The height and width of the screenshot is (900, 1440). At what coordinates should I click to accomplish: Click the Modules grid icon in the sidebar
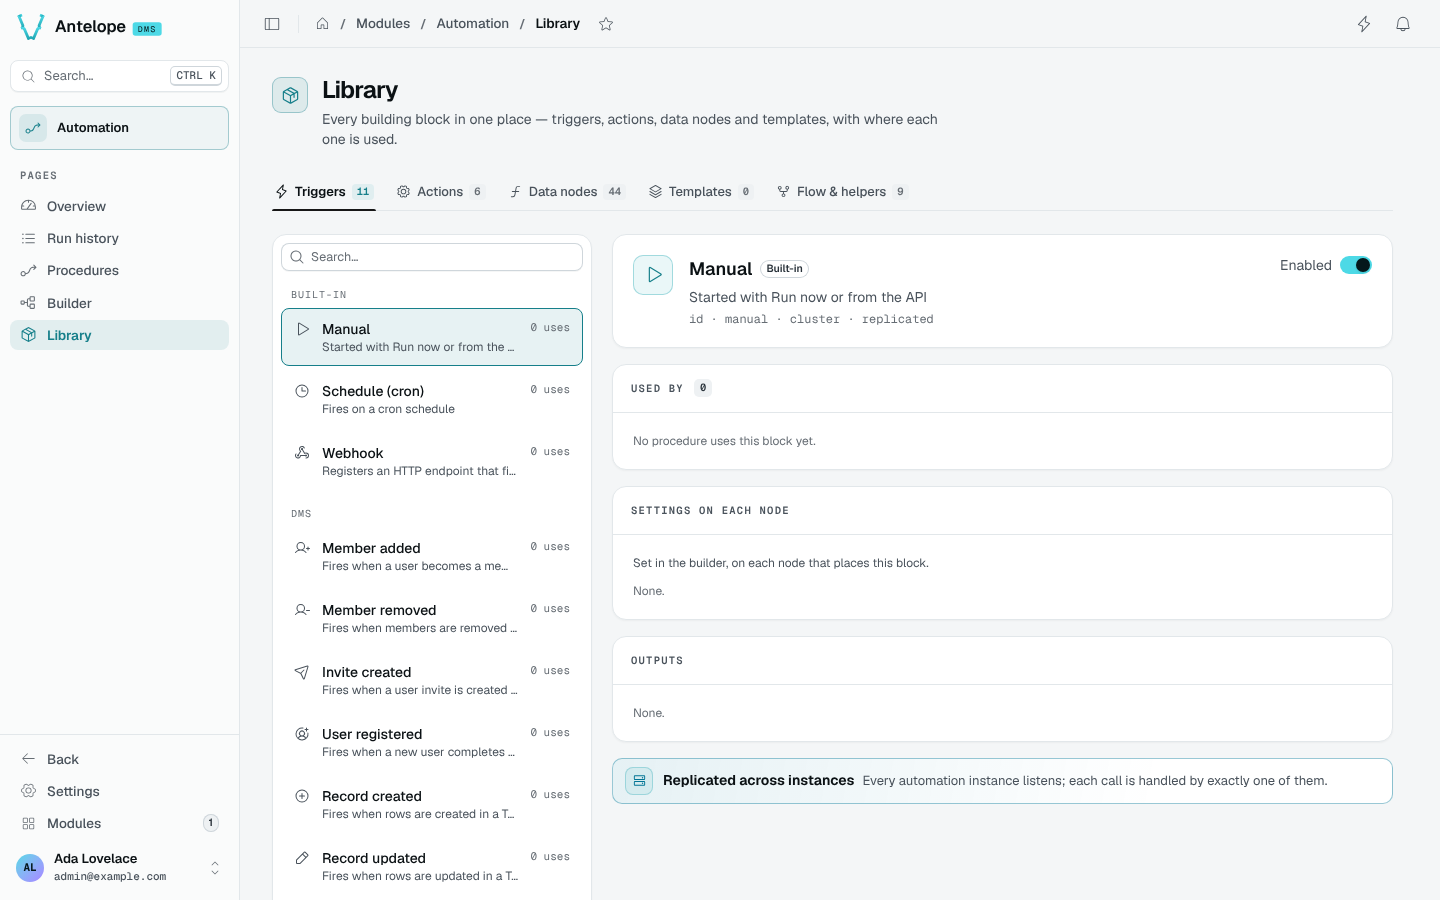(x=28, y=823)
